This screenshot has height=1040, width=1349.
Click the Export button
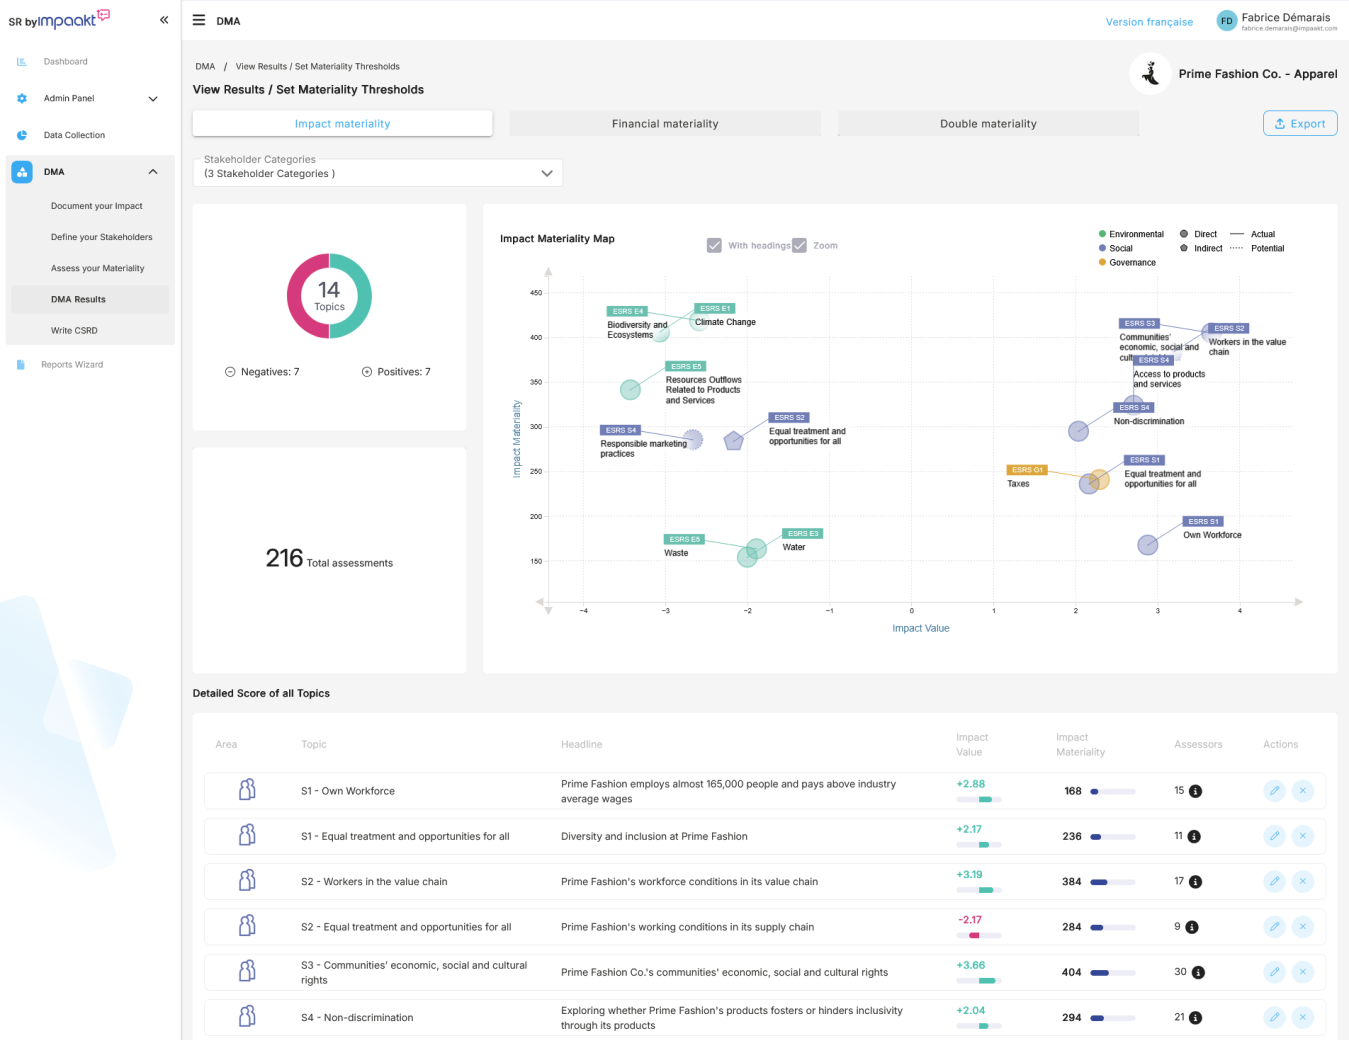point(1300,124)
